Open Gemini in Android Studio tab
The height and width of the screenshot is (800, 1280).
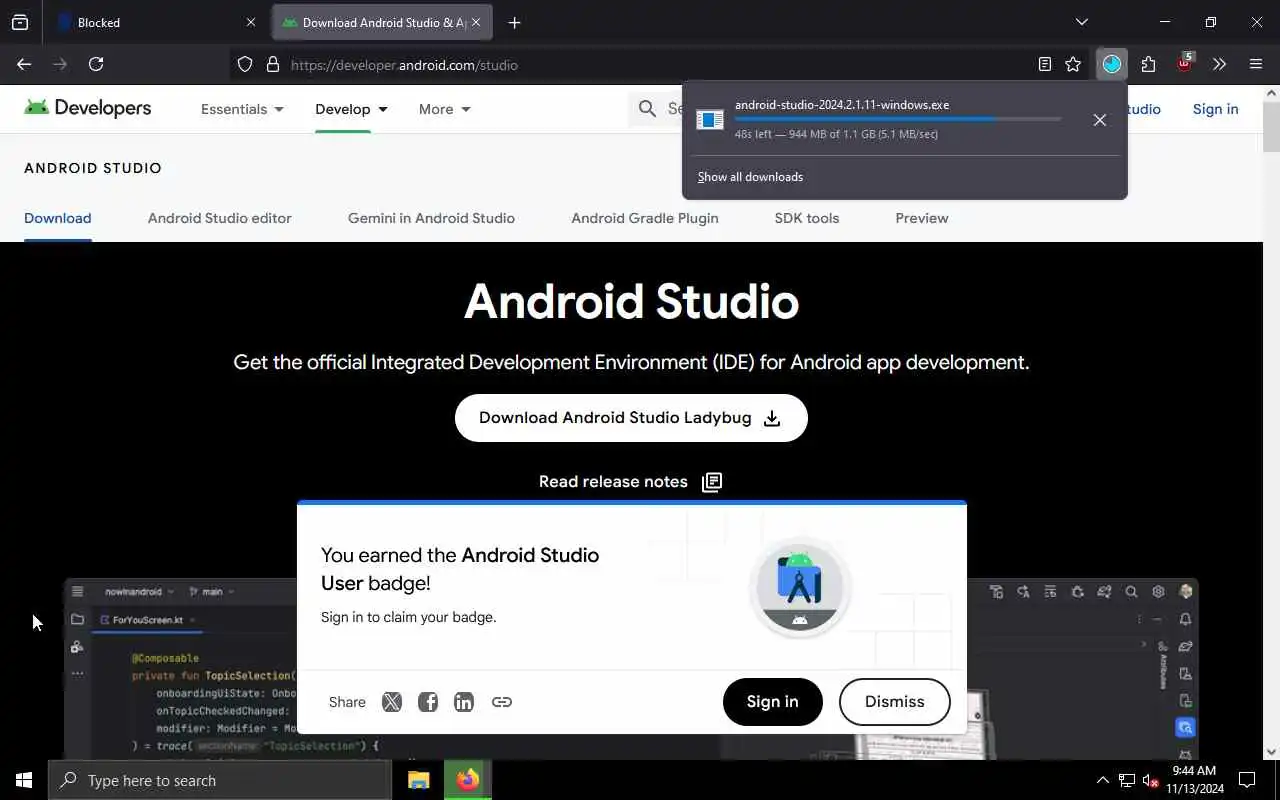pyautogui.click(x=431, y=218)
